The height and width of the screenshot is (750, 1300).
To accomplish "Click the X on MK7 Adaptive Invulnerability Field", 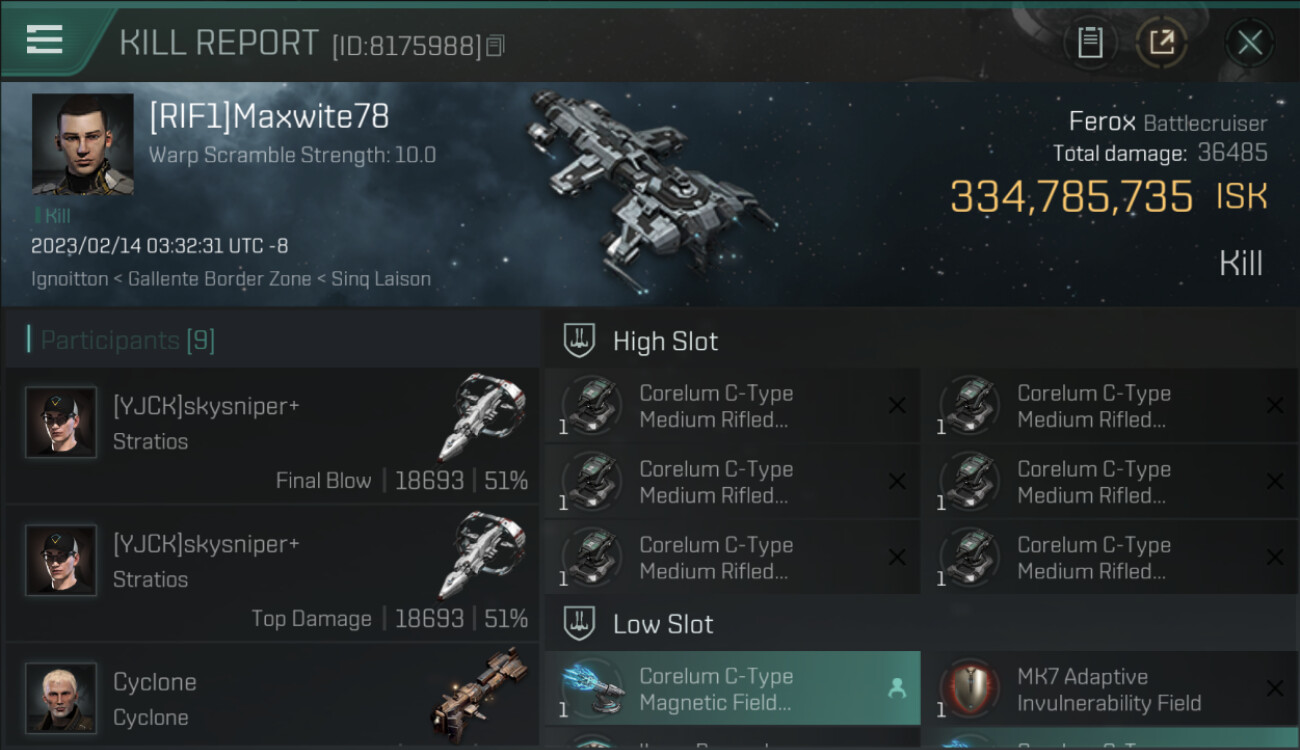I will pos(1275,688).
